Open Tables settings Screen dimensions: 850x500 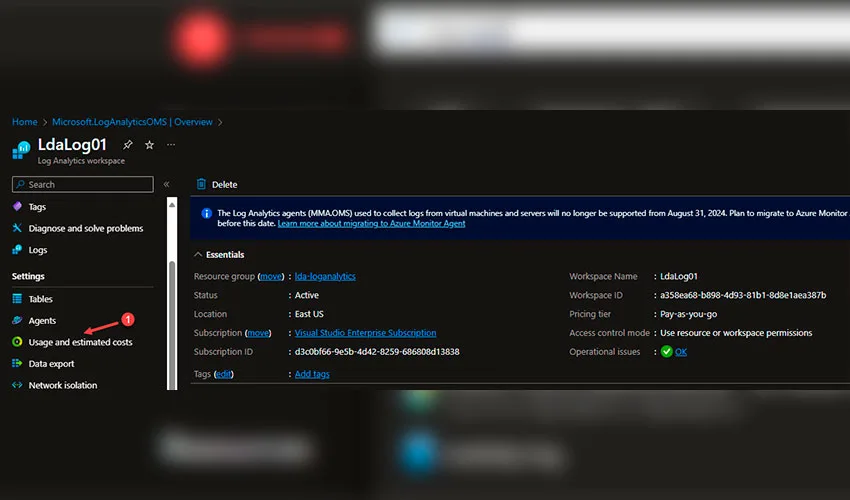[40, 299]
